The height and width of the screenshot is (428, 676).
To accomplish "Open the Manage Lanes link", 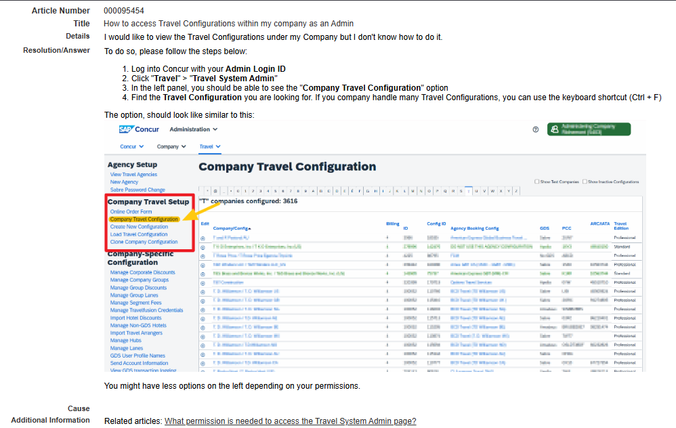I will point(126,348).
